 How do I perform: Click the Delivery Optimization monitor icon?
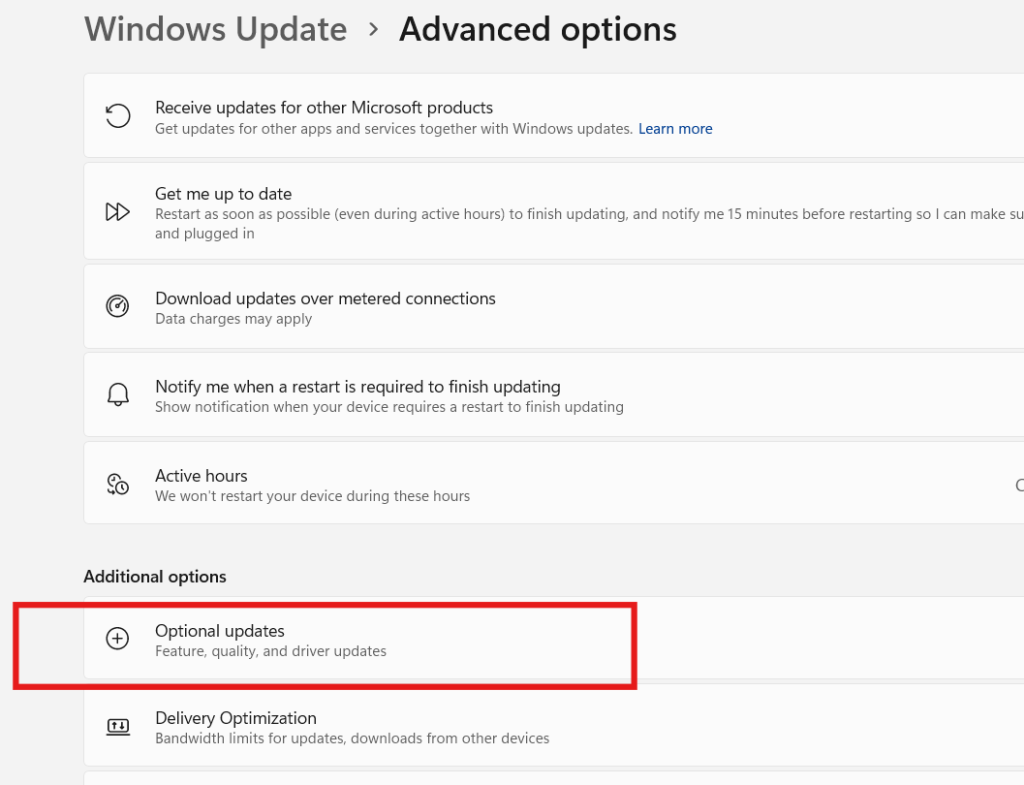[x=118, y=725]
